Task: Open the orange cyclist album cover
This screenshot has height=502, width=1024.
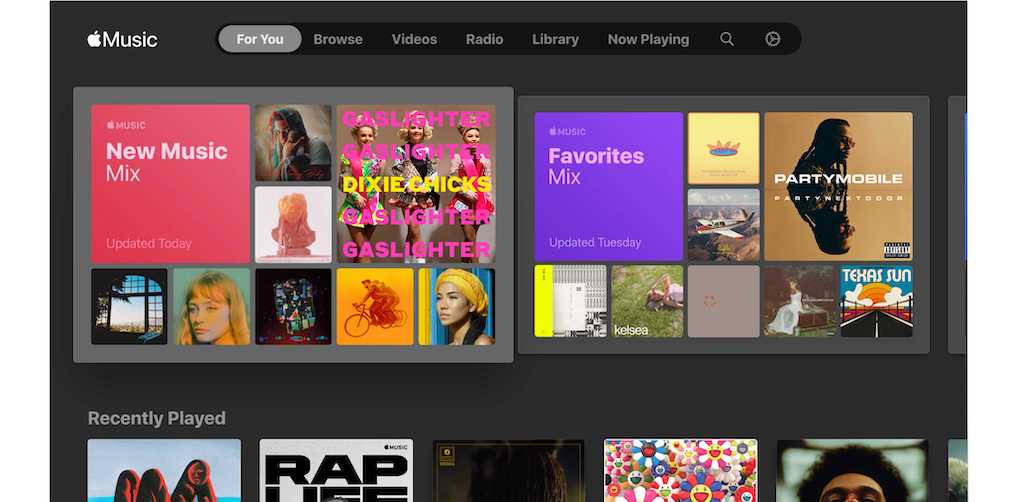Action: click(375, 306)
